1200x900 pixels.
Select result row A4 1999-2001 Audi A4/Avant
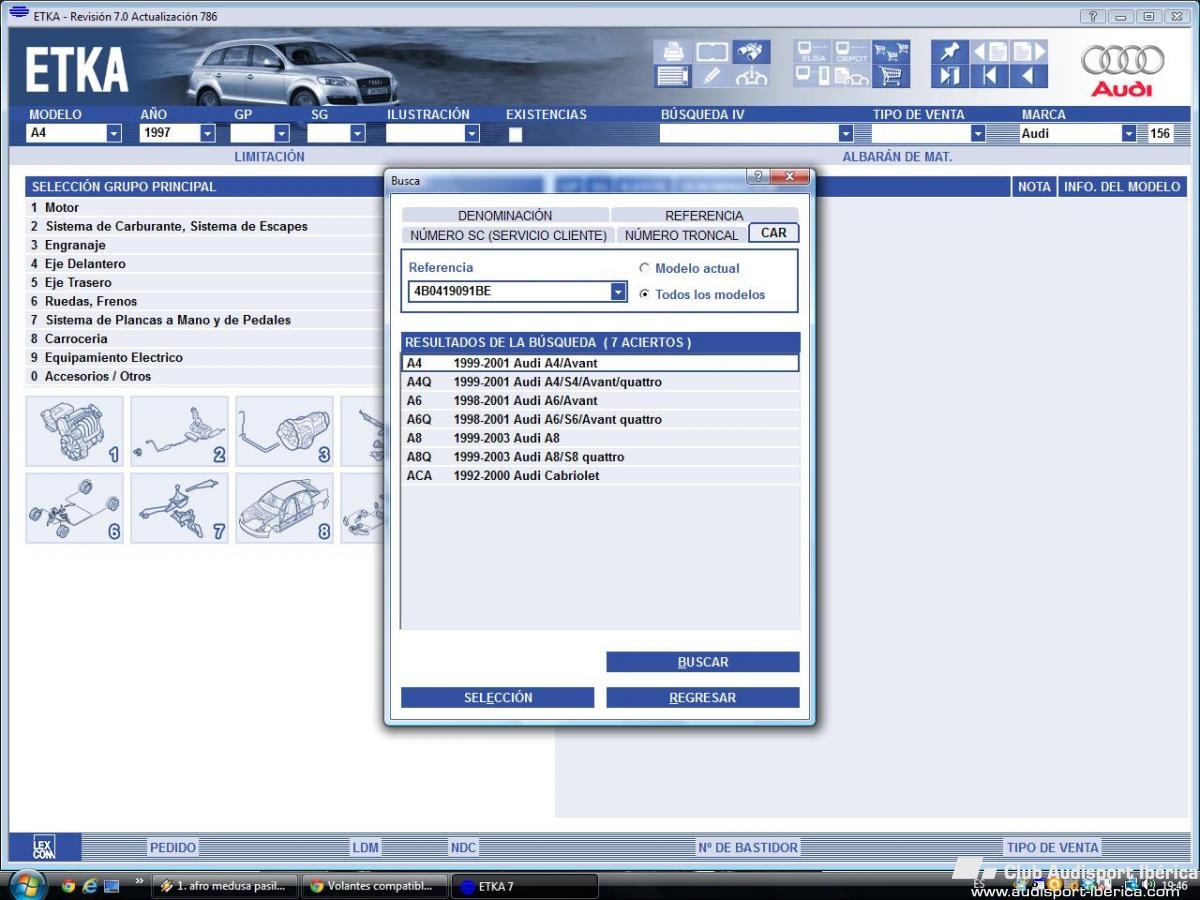pyautogui.click(x=600, y=363)
